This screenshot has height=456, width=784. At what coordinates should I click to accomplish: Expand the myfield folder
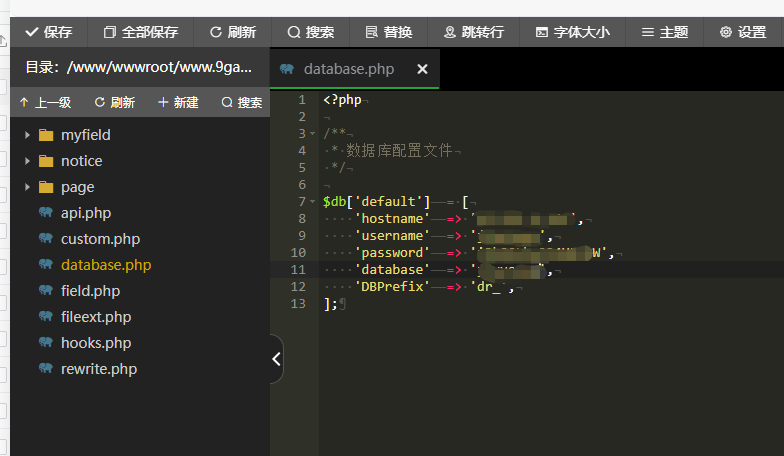click(27, 135)
